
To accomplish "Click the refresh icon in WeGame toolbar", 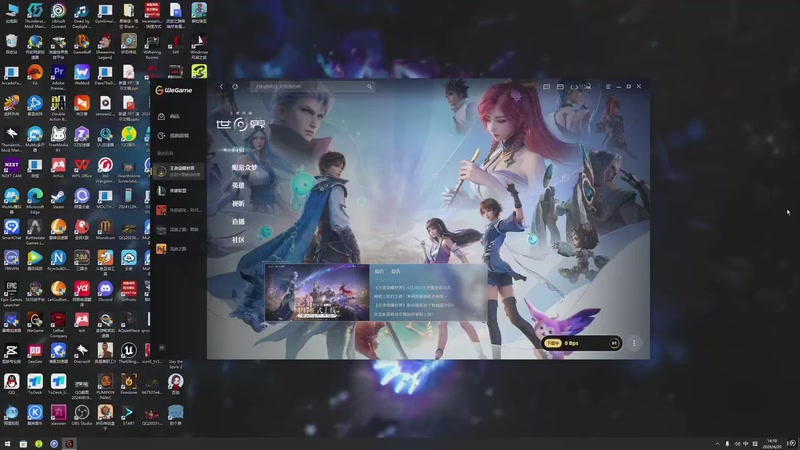I will [235, 87].
